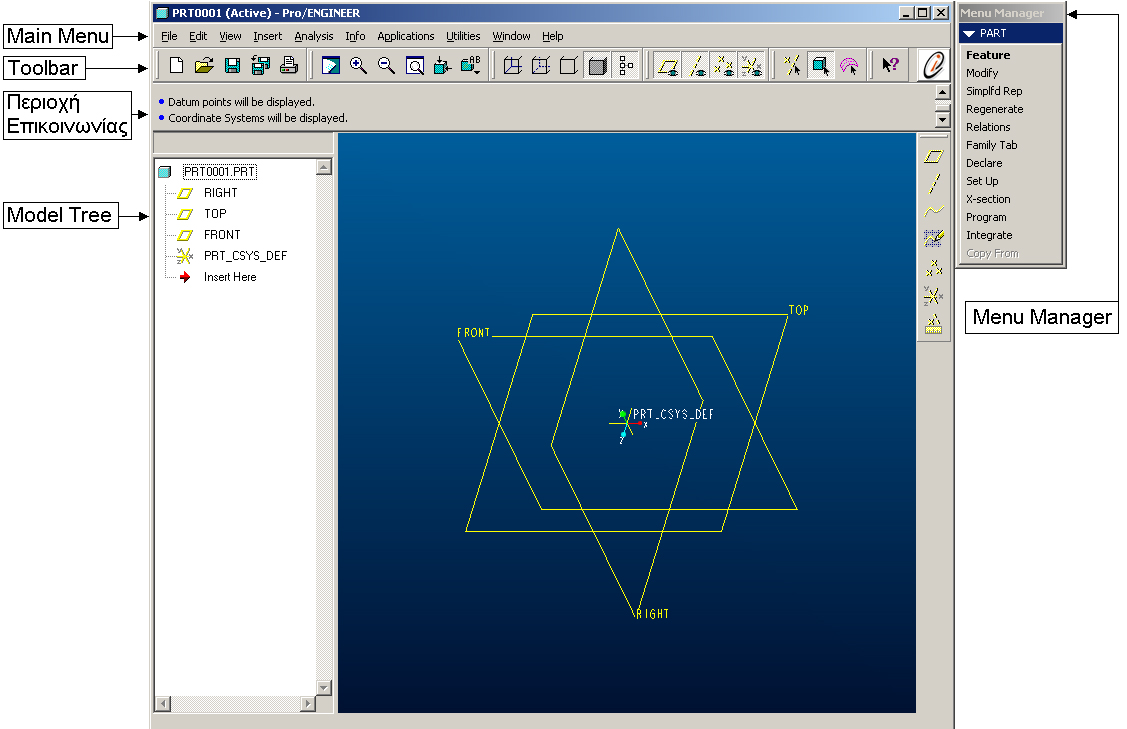Select the Analysis feature tool in right toolbar
Screen dimensions: 1127x729
point(934,325)
